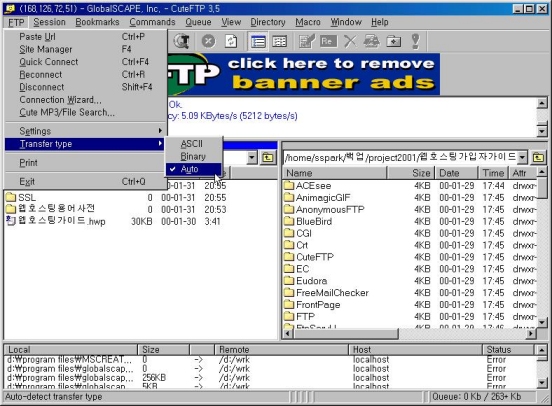Select the Exit menu entry

84,182
